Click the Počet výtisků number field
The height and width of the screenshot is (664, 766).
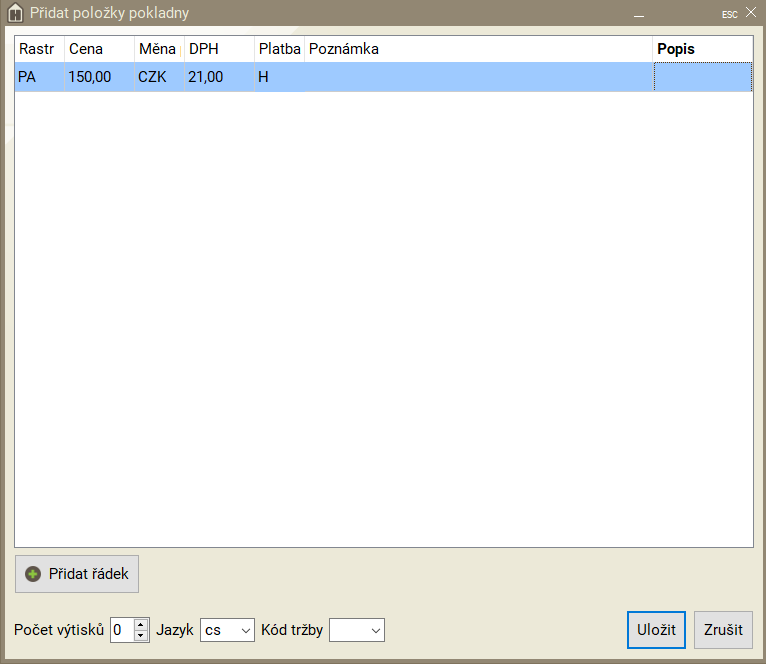point(121,630)
